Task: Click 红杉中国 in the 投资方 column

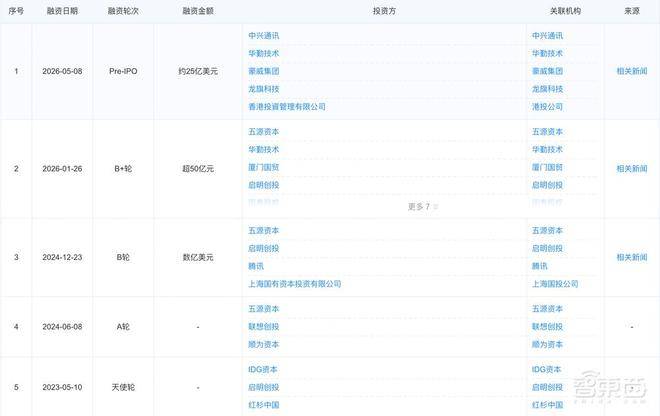Action: pos(263,405)
